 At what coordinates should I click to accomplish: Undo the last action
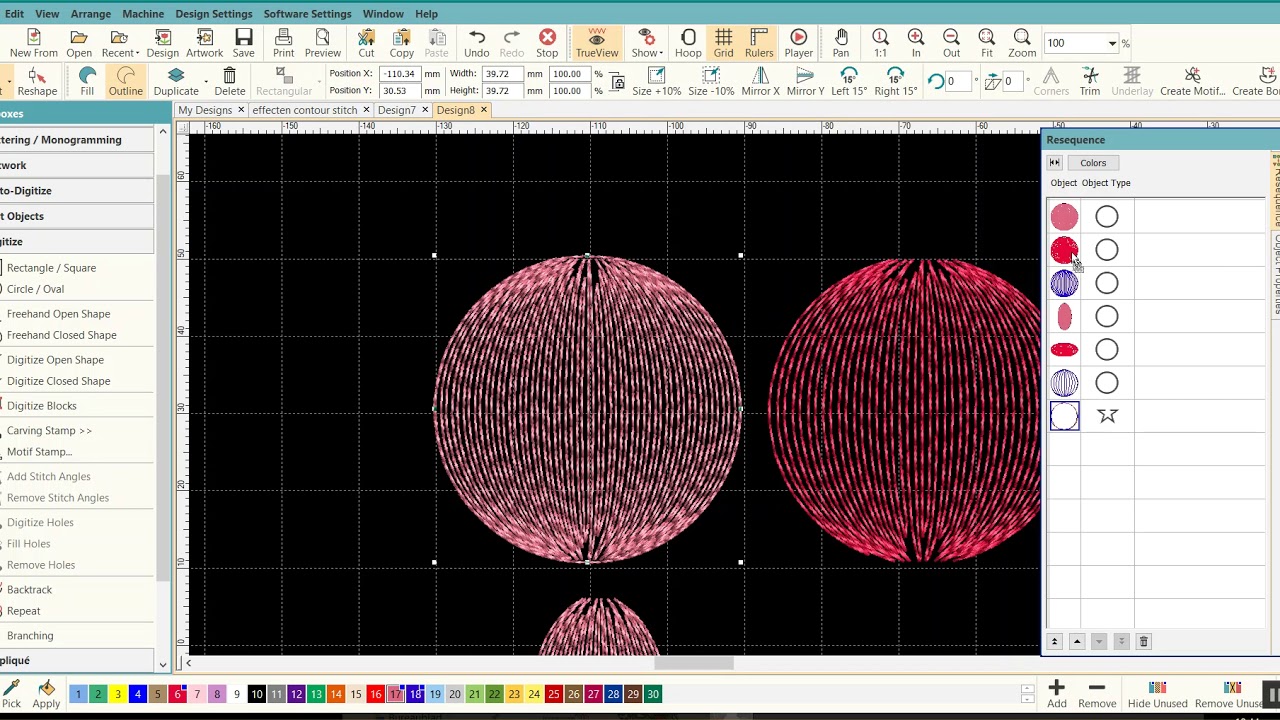(x=476, y=43)
